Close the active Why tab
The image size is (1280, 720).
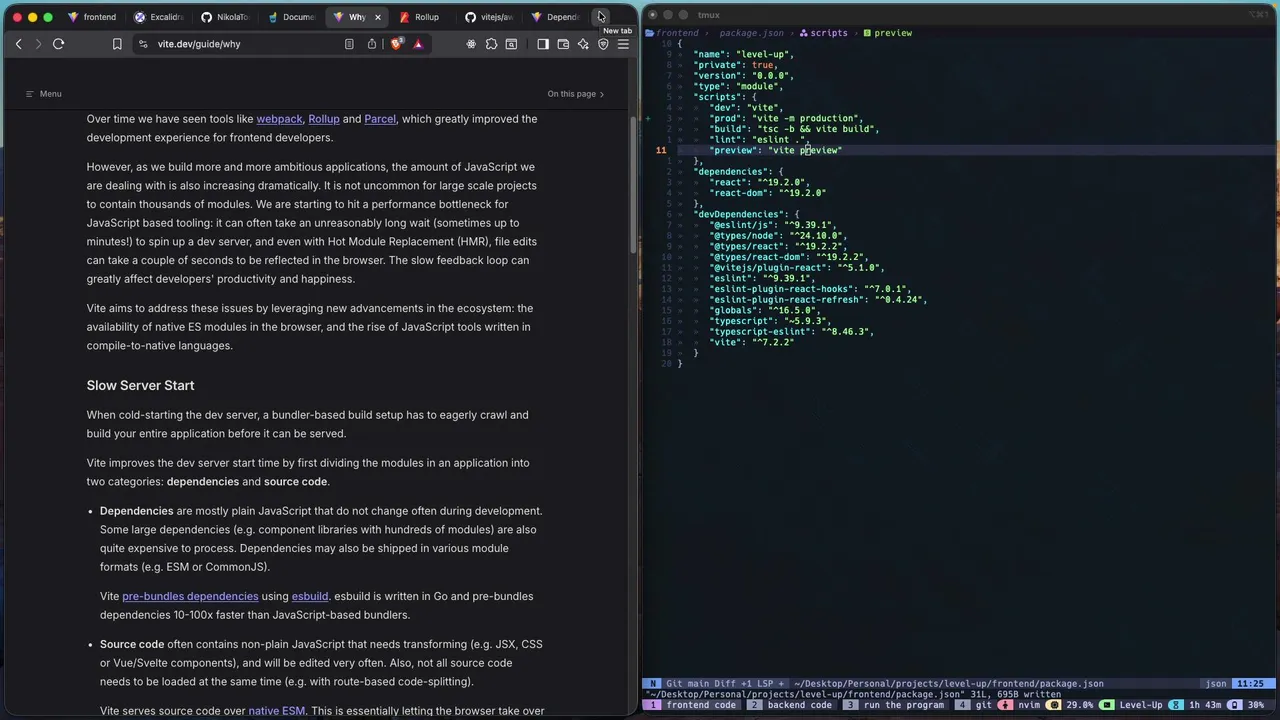click(x=377, y=17)
